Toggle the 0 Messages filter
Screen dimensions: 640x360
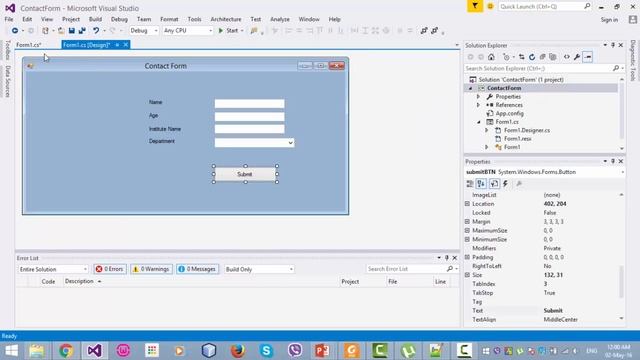click(198, 269)
